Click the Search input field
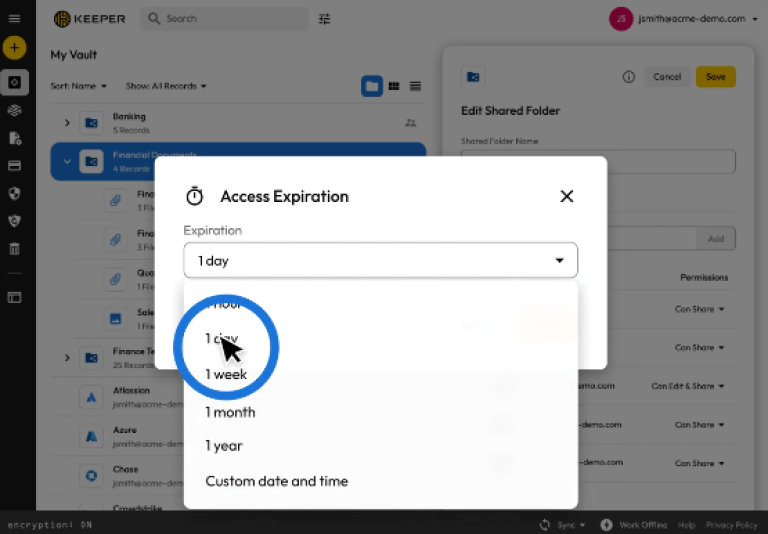Image resolution: width=768 pixels, height=534 pixels. pos(234,19)
